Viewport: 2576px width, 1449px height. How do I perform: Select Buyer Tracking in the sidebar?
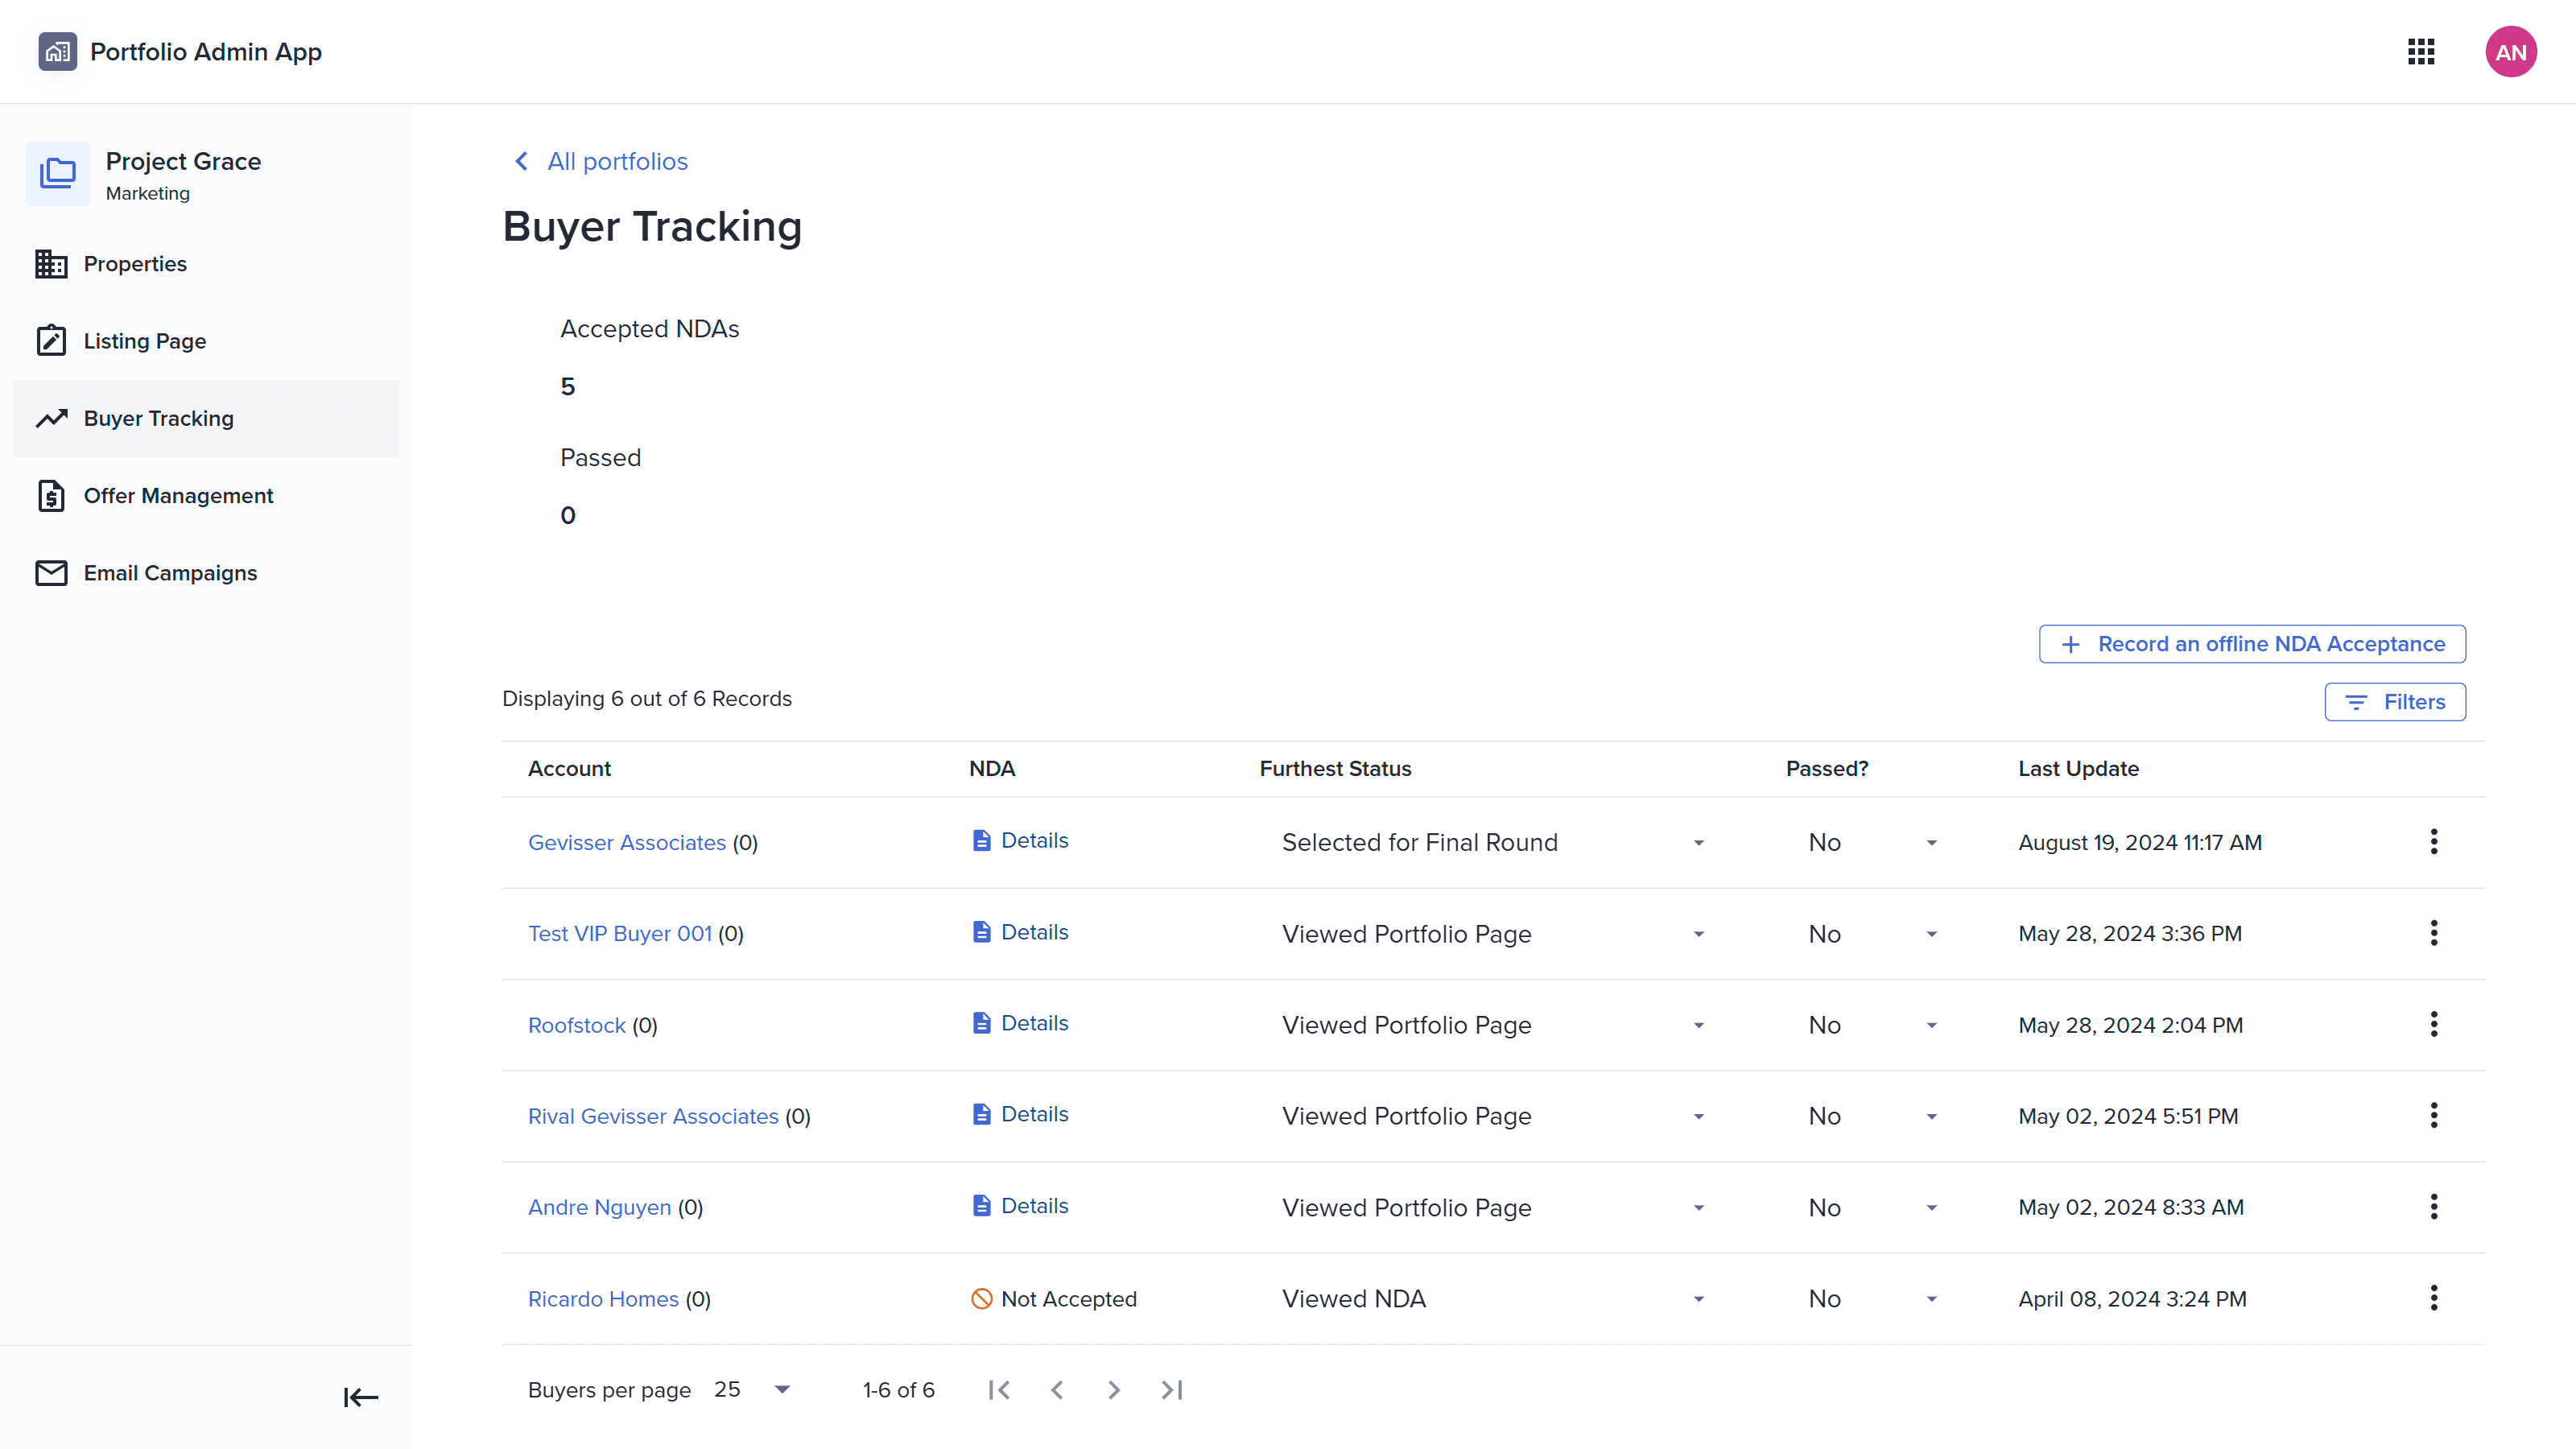coord(158,418)
